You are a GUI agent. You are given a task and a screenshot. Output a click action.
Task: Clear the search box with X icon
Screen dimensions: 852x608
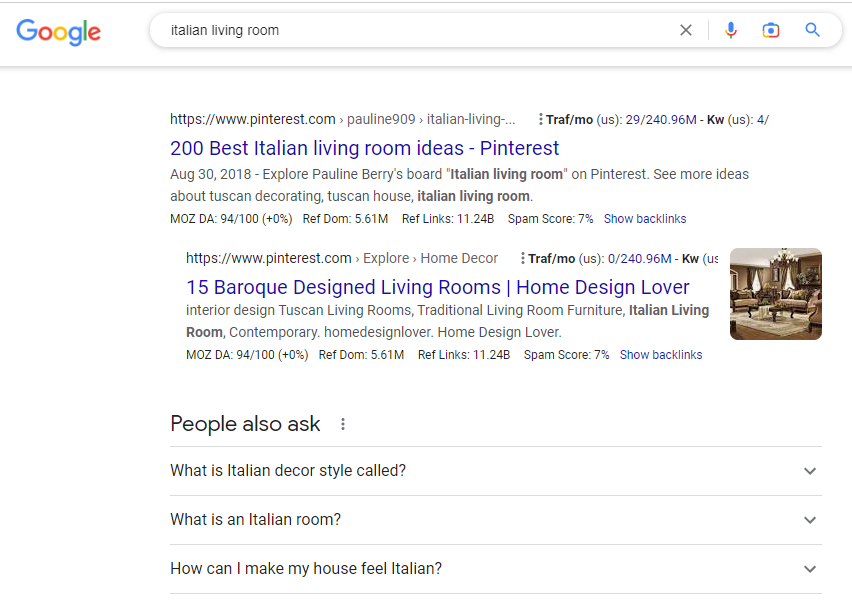point(686,30)
